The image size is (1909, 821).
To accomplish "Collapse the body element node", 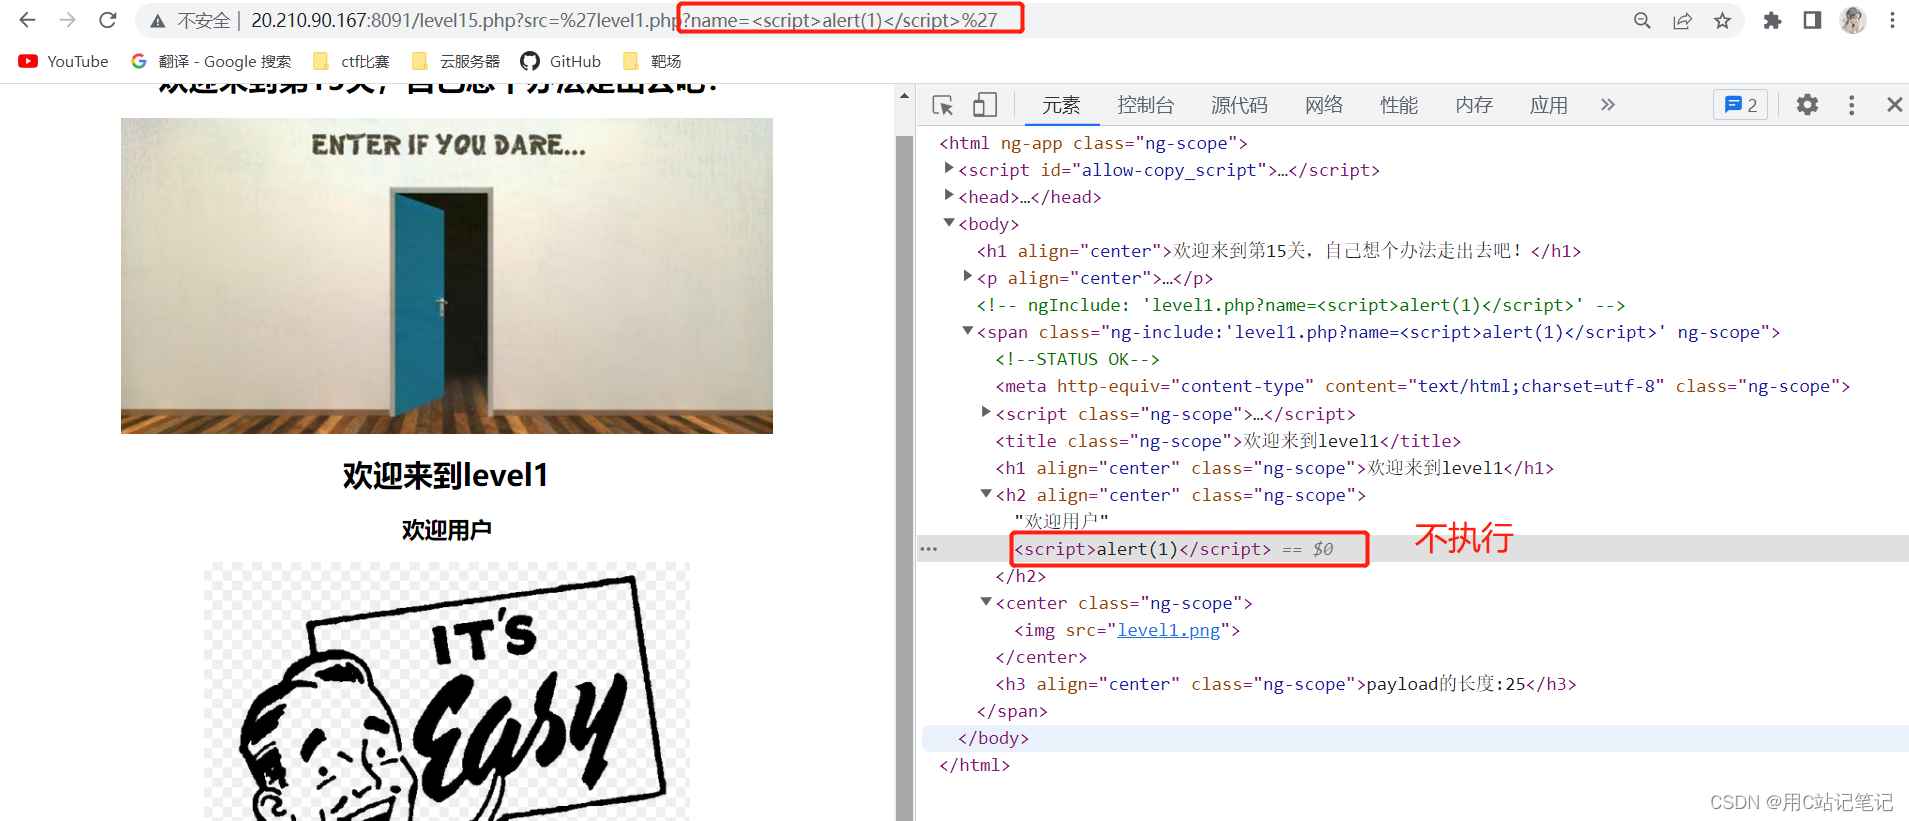I will pyautogui.click(x=948, y=223).
